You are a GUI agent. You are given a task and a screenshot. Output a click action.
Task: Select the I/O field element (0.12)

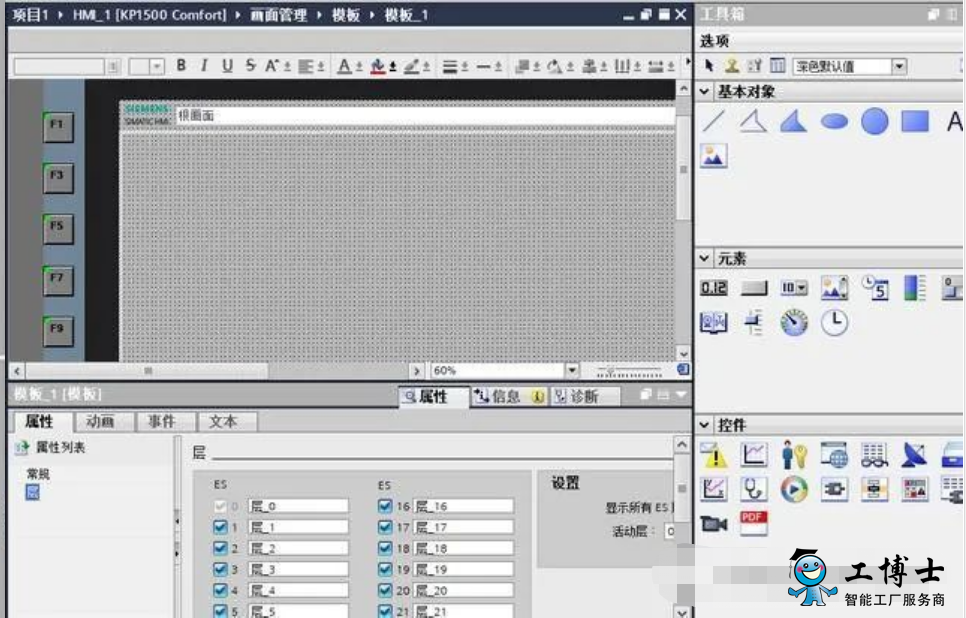(713, 288)
